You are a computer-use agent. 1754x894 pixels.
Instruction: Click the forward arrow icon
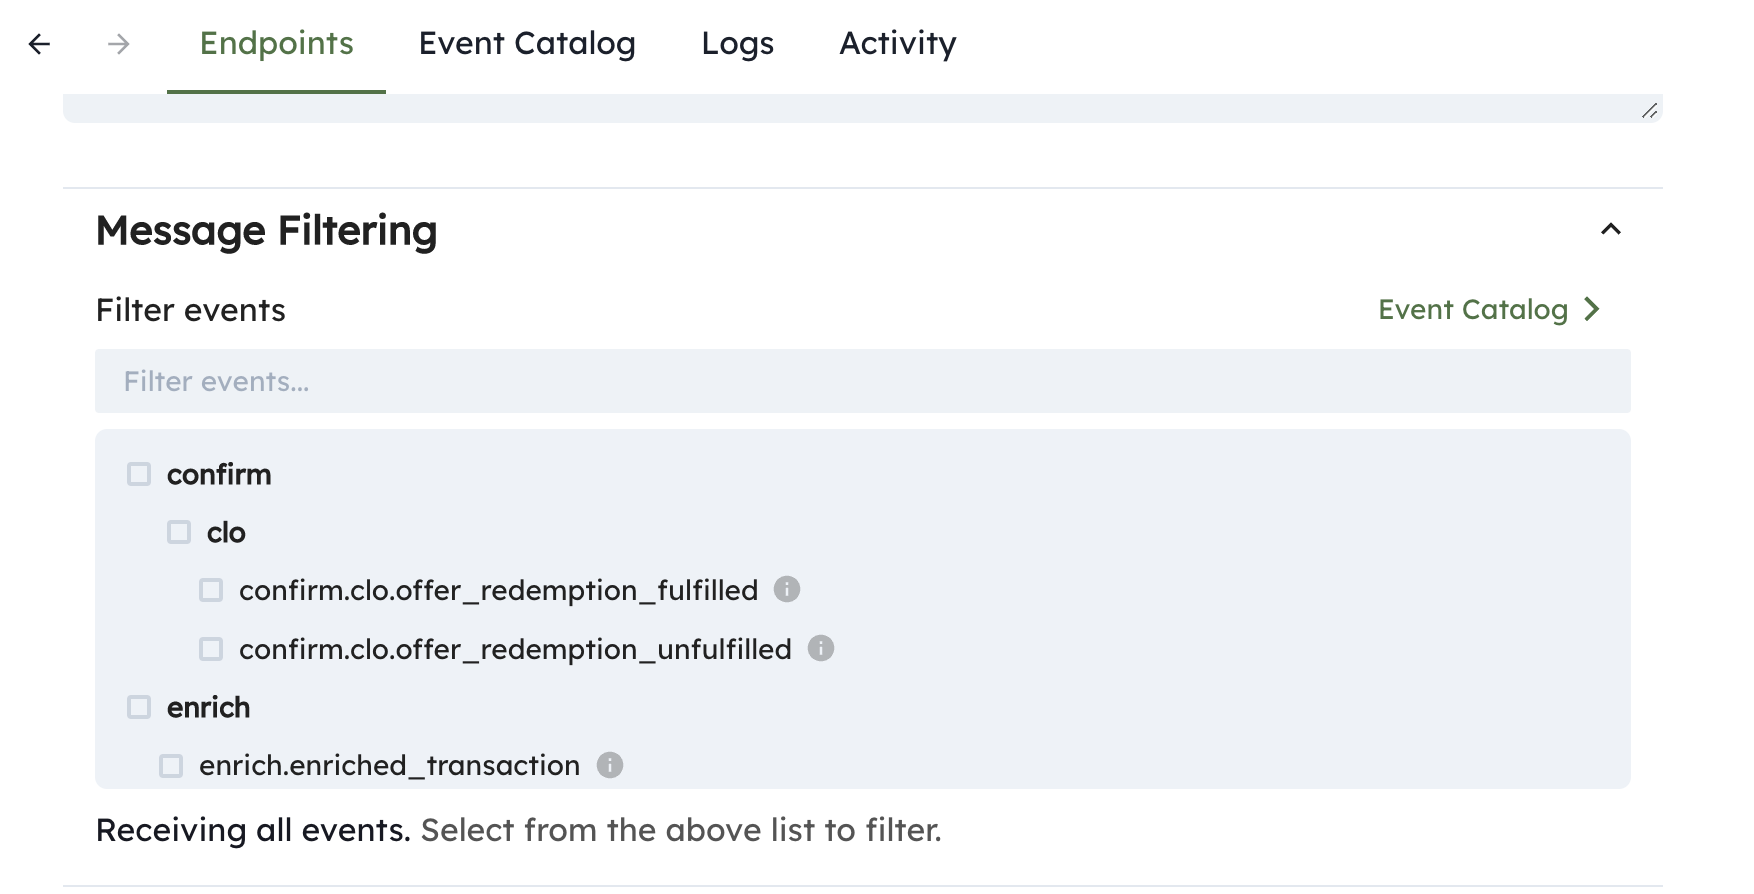119,44
